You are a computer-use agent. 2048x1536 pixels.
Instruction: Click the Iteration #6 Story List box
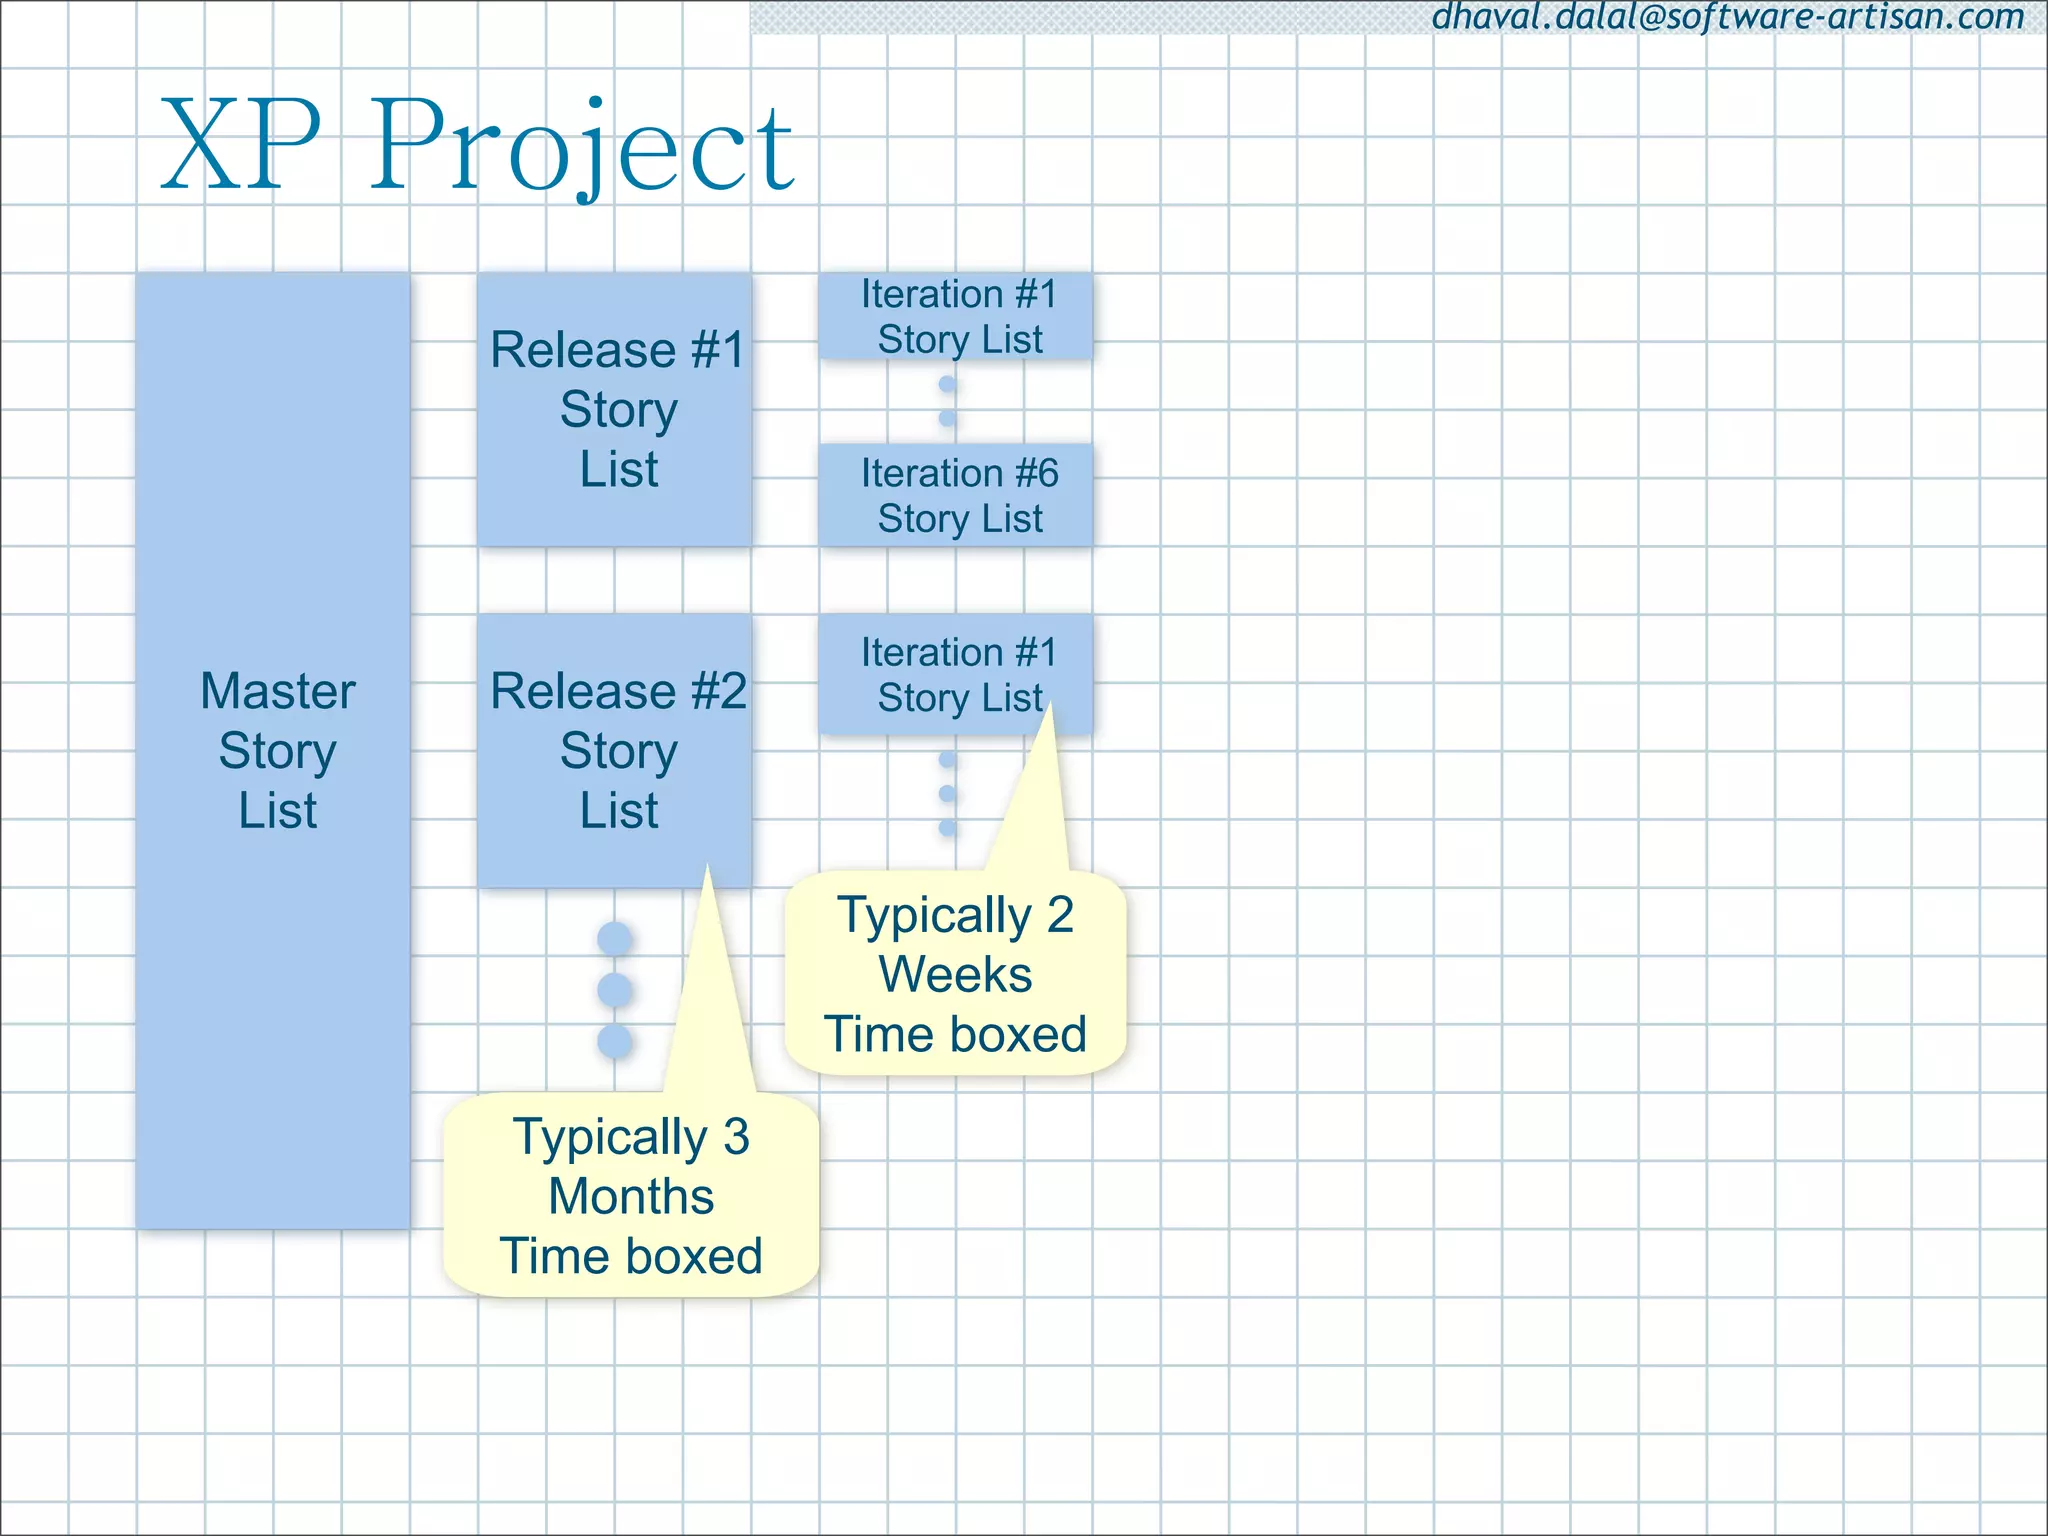[x=957, y=495]
